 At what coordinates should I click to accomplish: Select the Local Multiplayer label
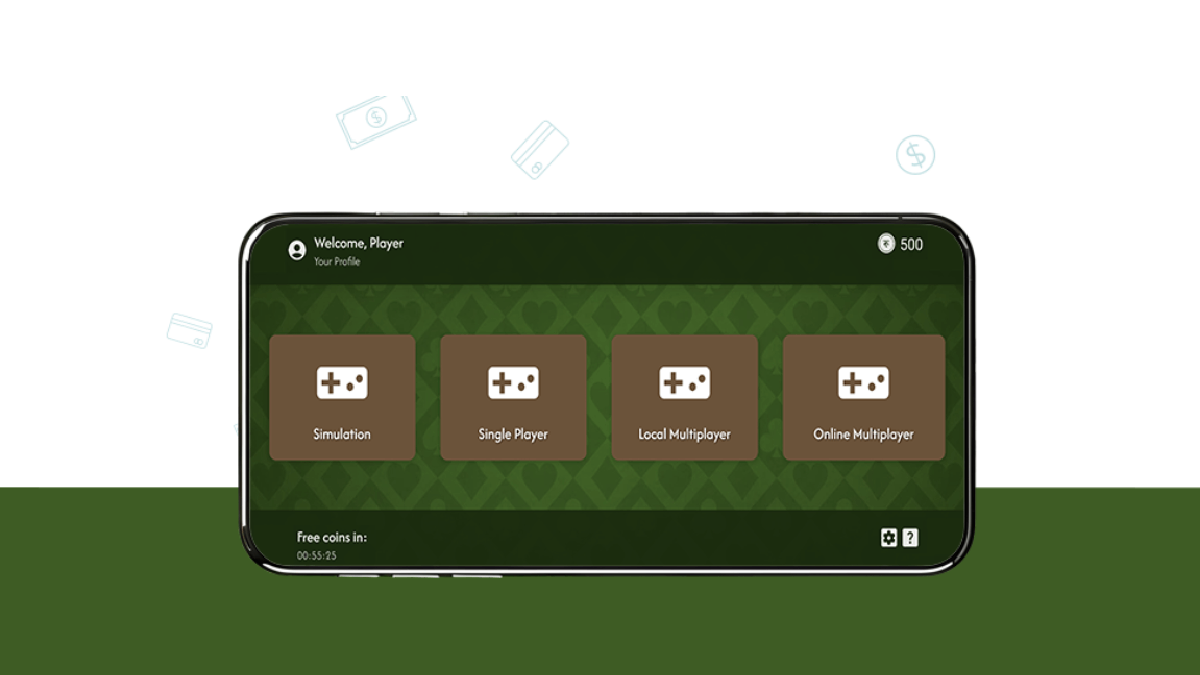(685, 434)
